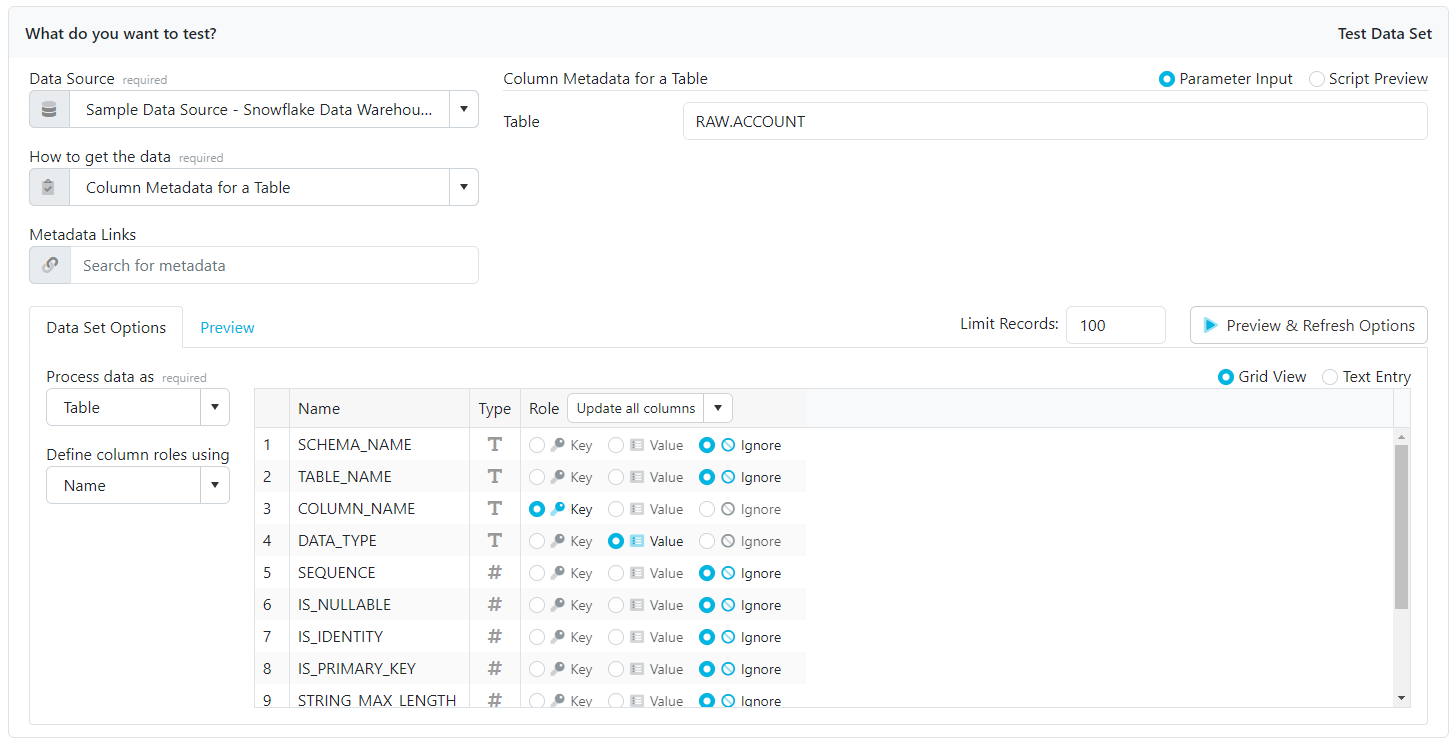Select the Parameter Input radio button

[1166, 79]
